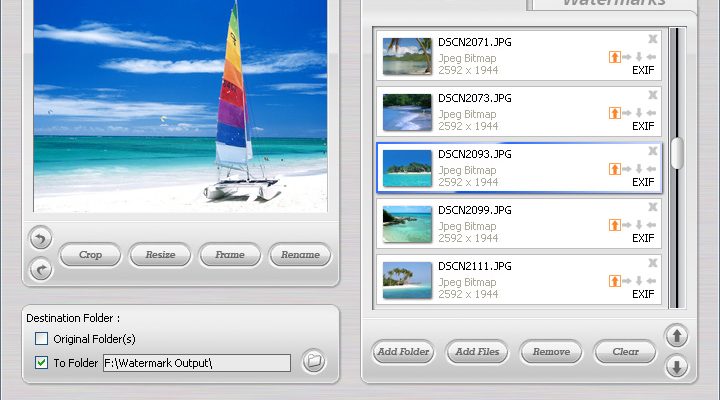Click right-arrow orientation icon for DSCN2111.JPG
This screenshot has height=400, width=720.
pyautogui.click(x=627, y=281)
